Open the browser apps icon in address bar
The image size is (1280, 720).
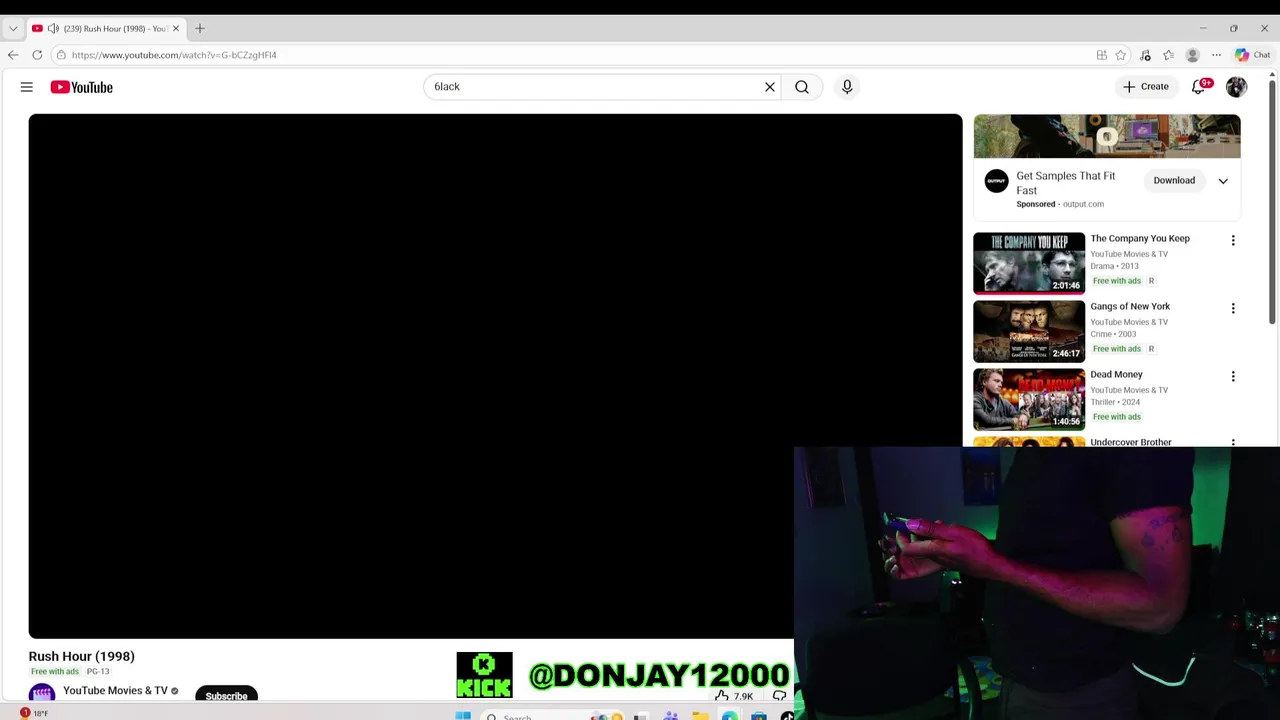click(1101, 55)
